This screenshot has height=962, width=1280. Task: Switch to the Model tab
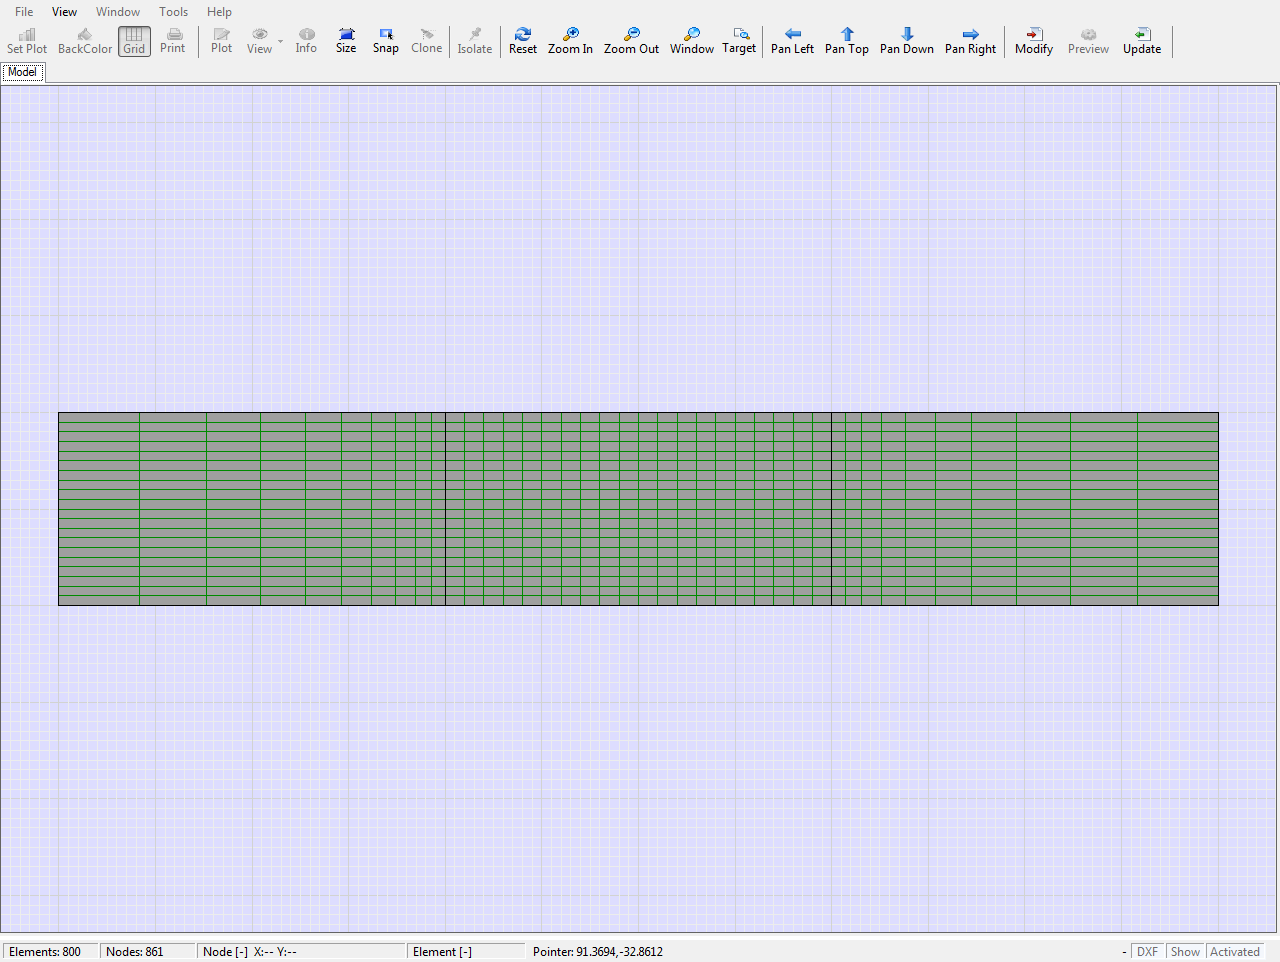(x=23, y=72)
